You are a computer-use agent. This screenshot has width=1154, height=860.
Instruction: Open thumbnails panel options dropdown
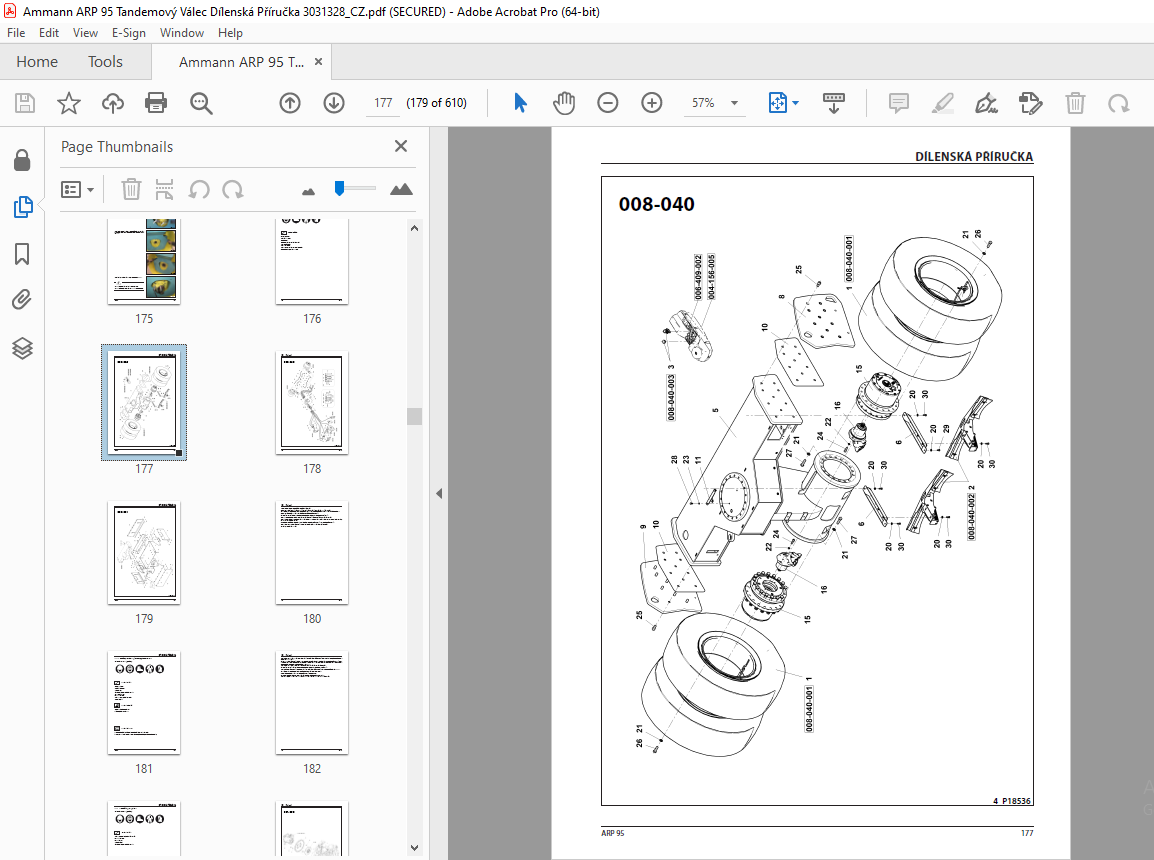pyautogui.click(x=77, y=190)
